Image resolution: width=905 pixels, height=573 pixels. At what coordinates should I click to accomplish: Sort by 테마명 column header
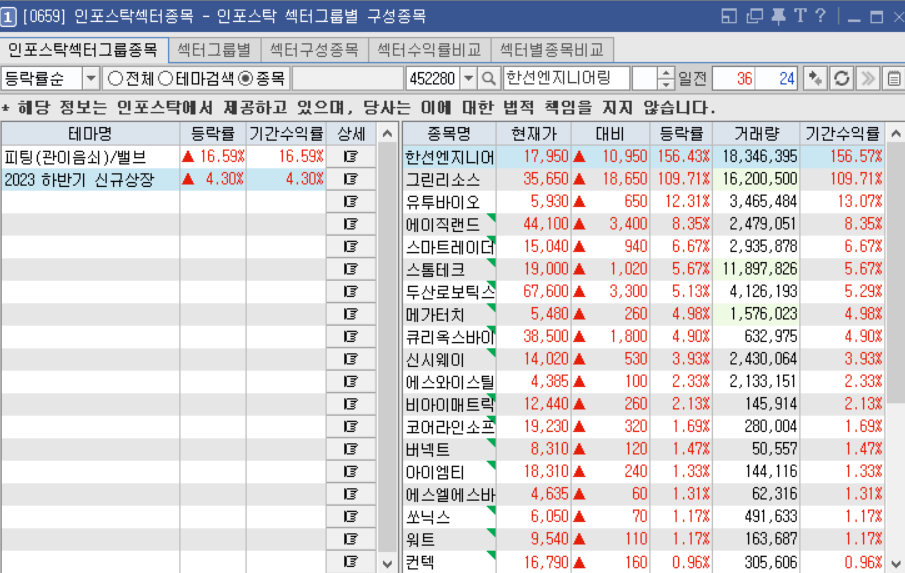90,134
